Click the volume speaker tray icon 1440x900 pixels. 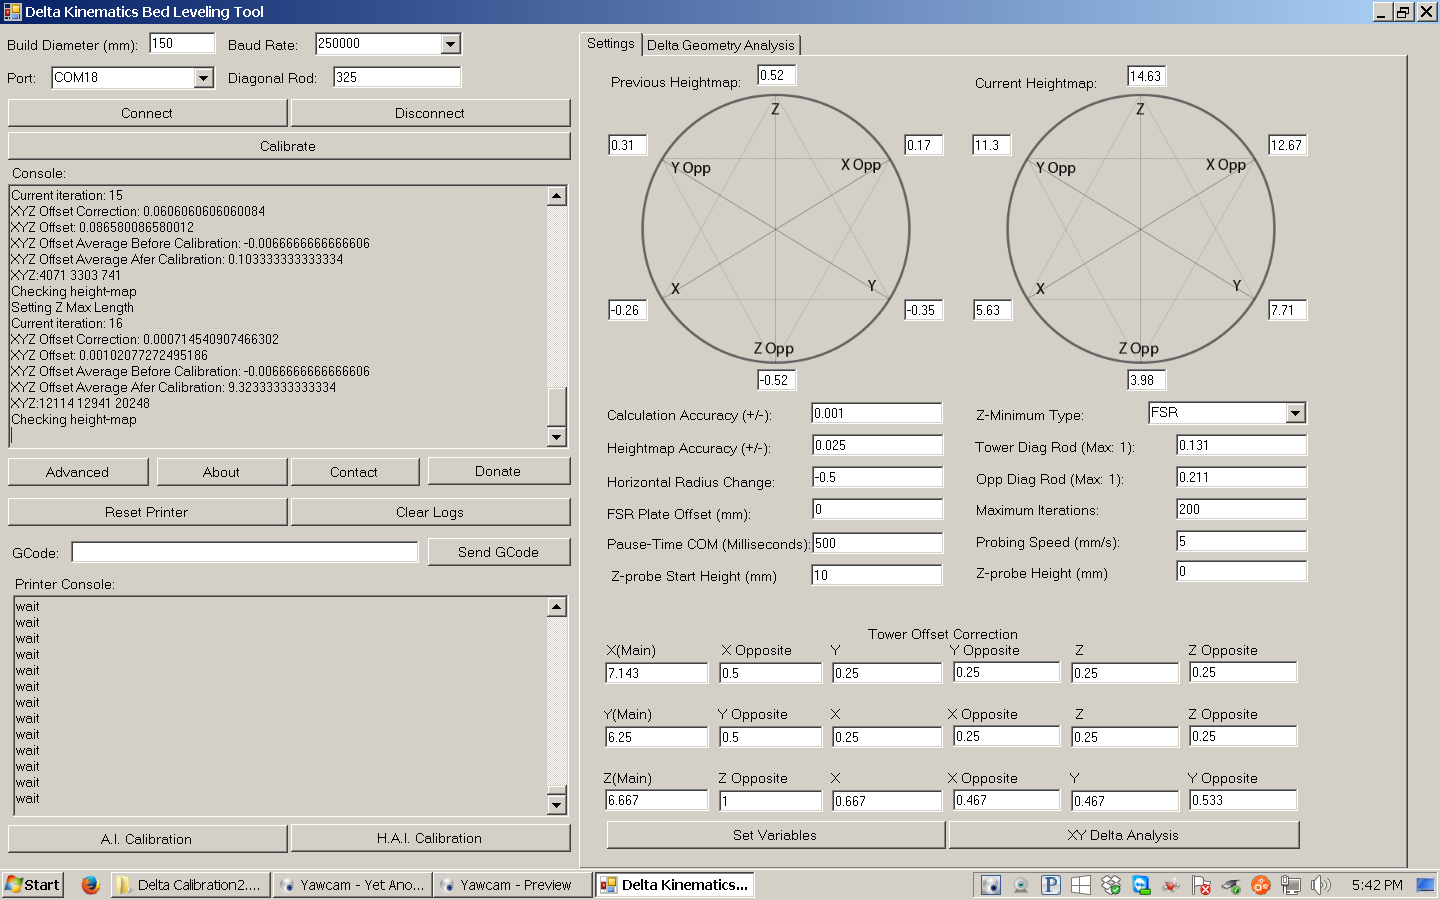coord(1321,885)
